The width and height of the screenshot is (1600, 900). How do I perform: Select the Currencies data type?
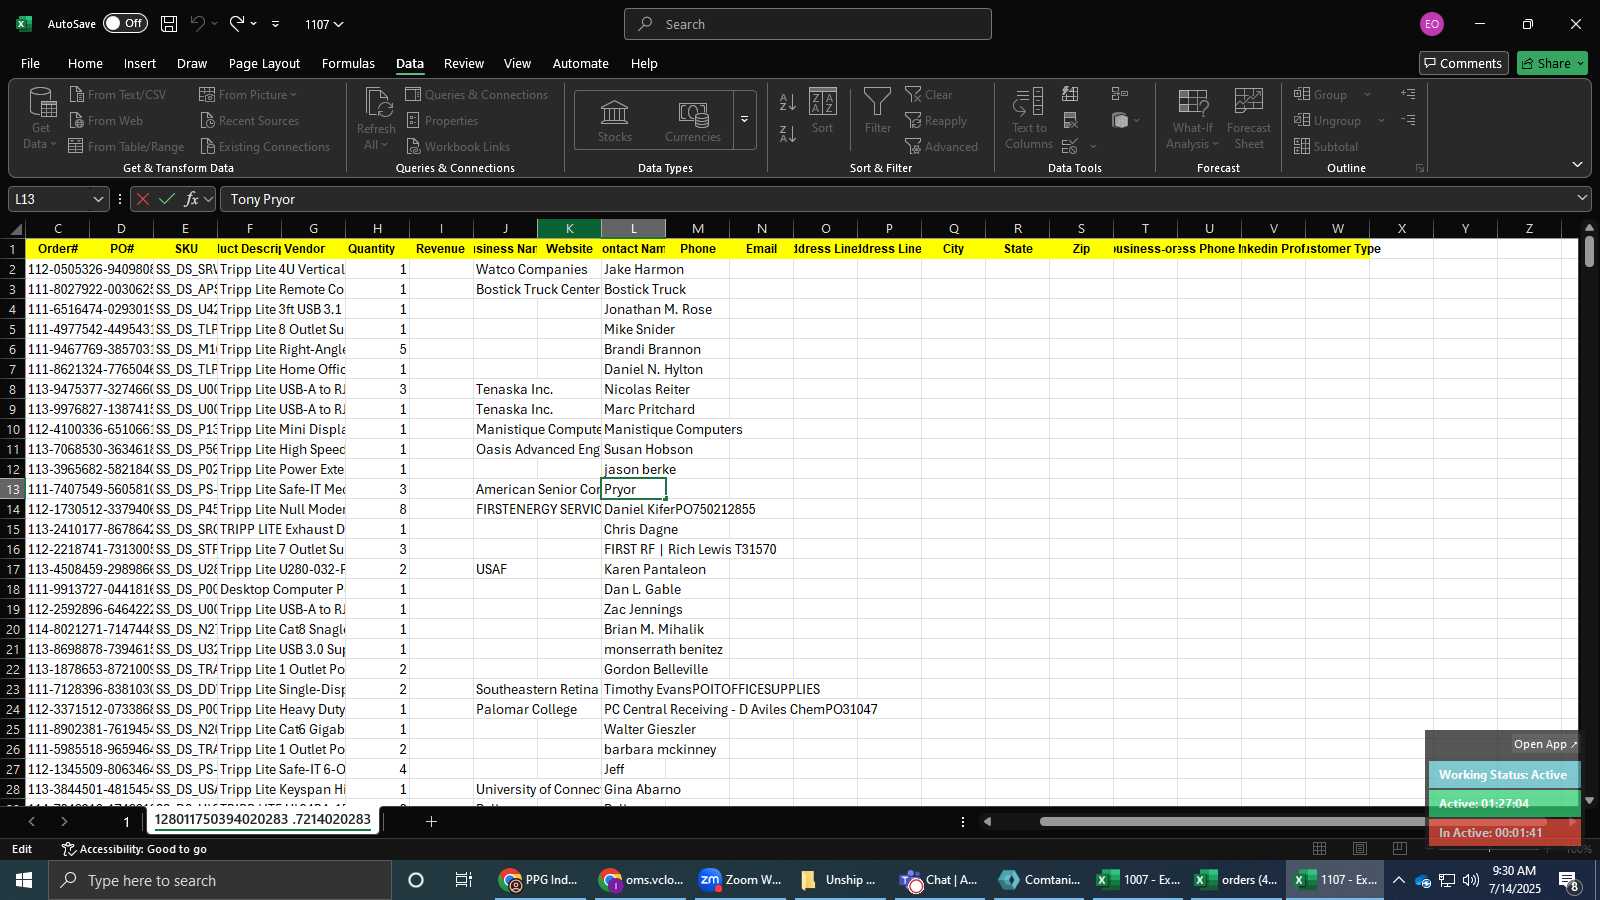(x=693, y=120)
